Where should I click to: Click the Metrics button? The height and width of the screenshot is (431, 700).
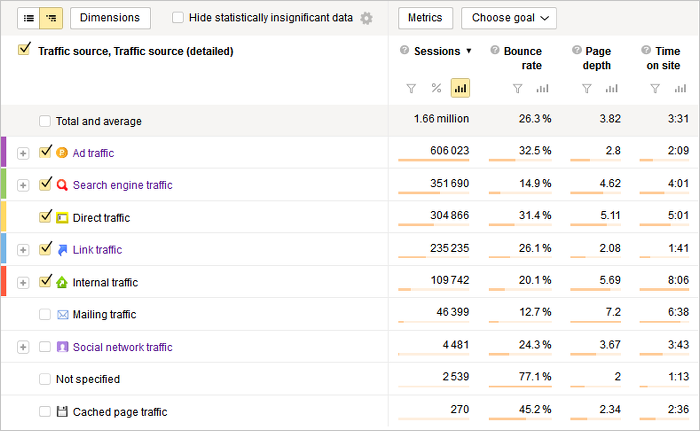pyautogui.click(x=425, y=18)
